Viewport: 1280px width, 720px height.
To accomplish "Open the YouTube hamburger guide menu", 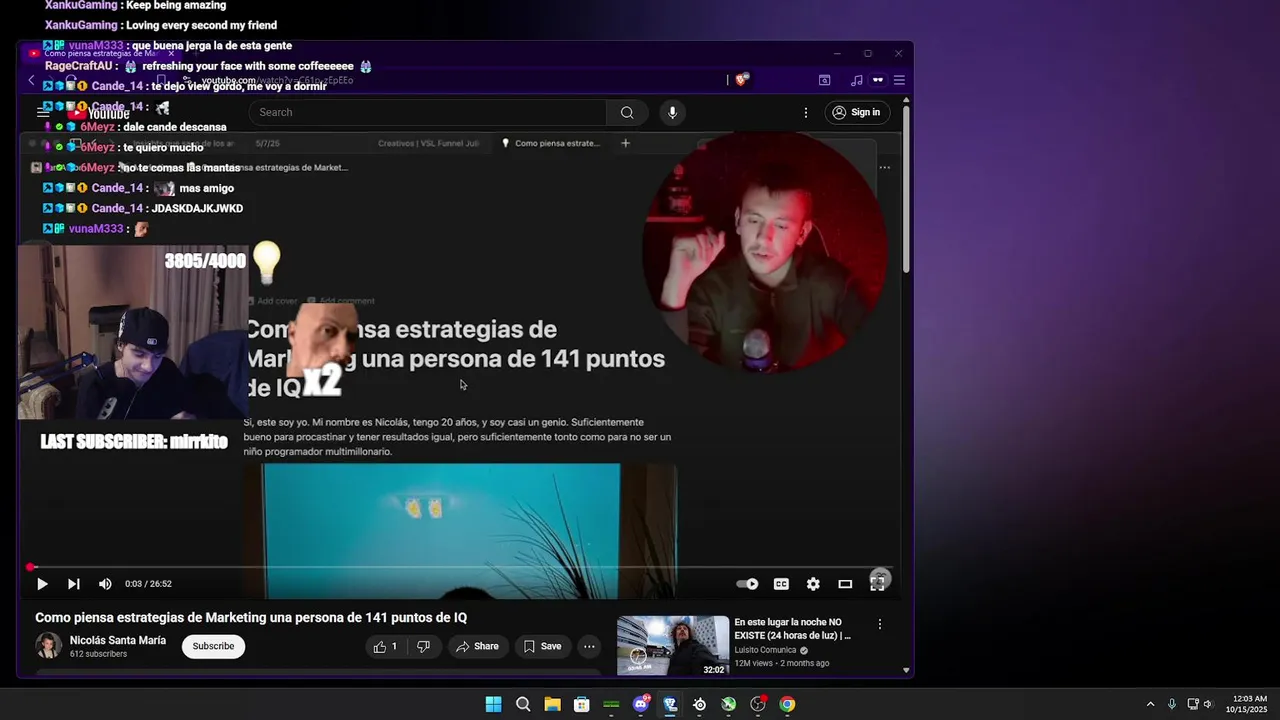I will click(x=43, y=112).
